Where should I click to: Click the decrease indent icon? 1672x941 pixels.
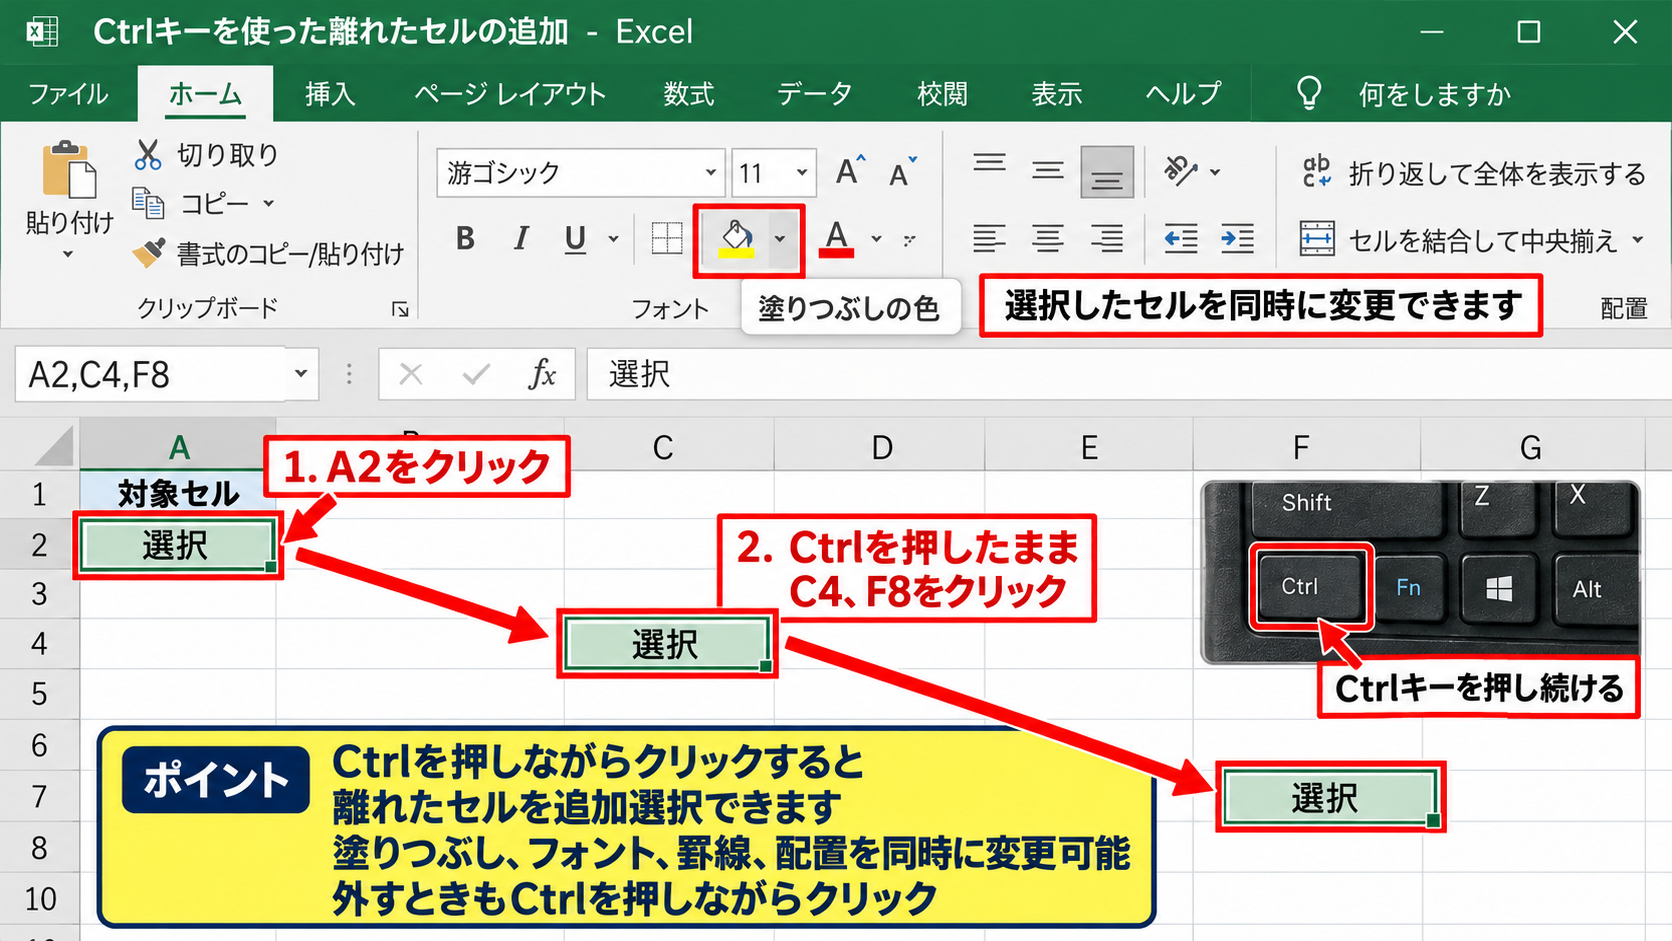click(x=1181, y=239)
